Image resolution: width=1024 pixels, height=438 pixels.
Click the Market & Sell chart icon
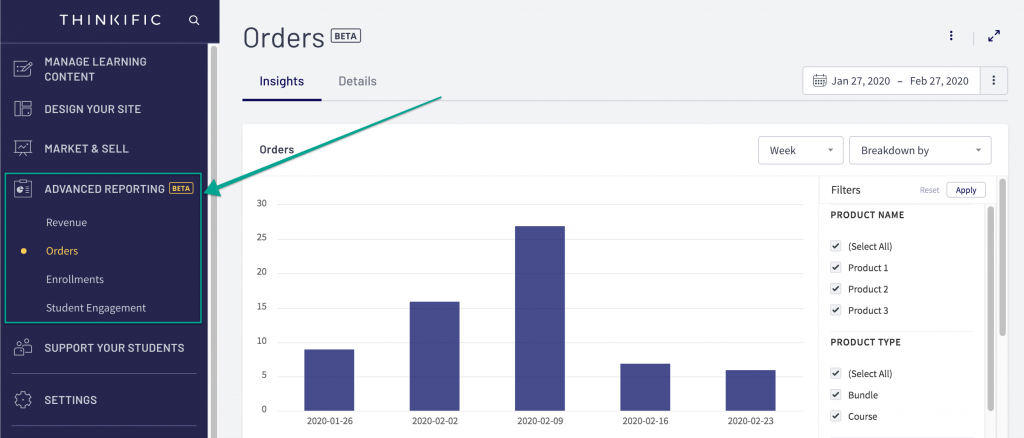(x=23, y=148)
